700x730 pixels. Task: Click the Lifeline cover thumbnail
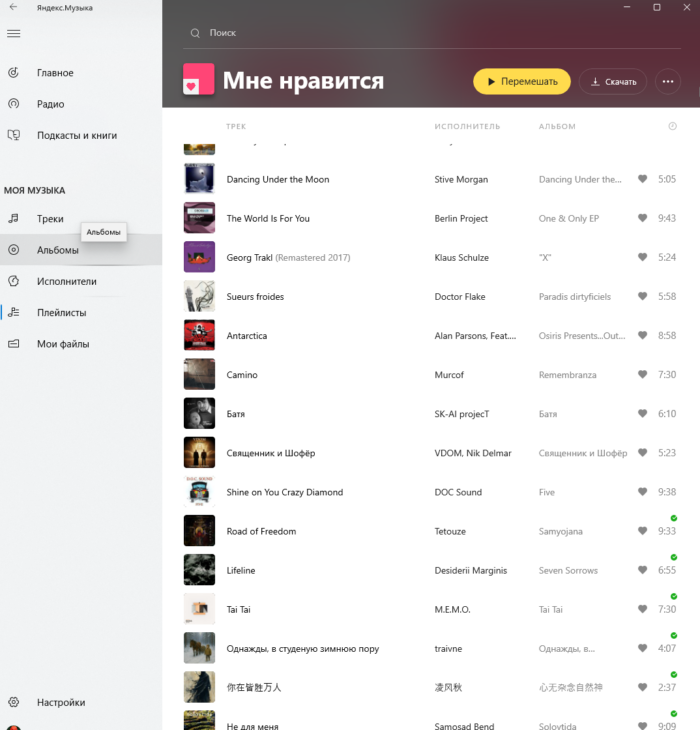click(x=199, y=569)
